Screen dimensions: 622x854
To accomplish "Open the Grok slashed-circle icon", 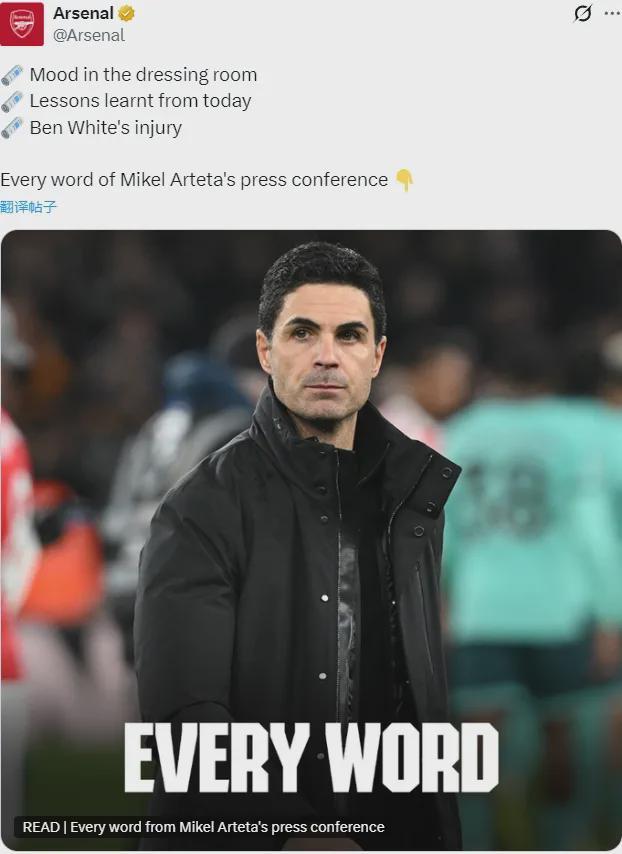I will click(582, 13).
